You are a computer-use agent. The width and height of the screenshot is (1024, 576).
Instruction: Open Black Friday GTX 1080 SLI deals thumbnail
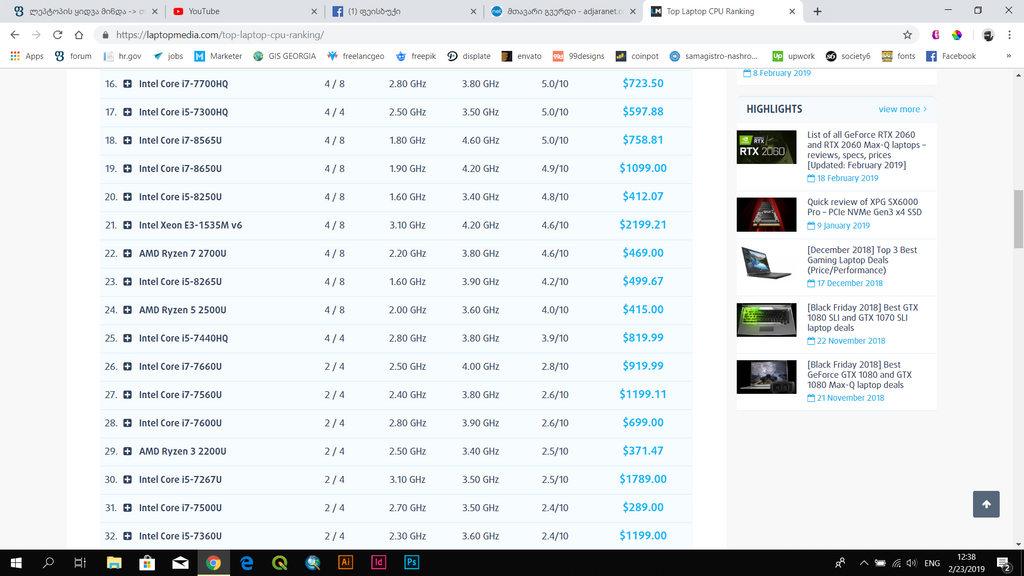766,319
